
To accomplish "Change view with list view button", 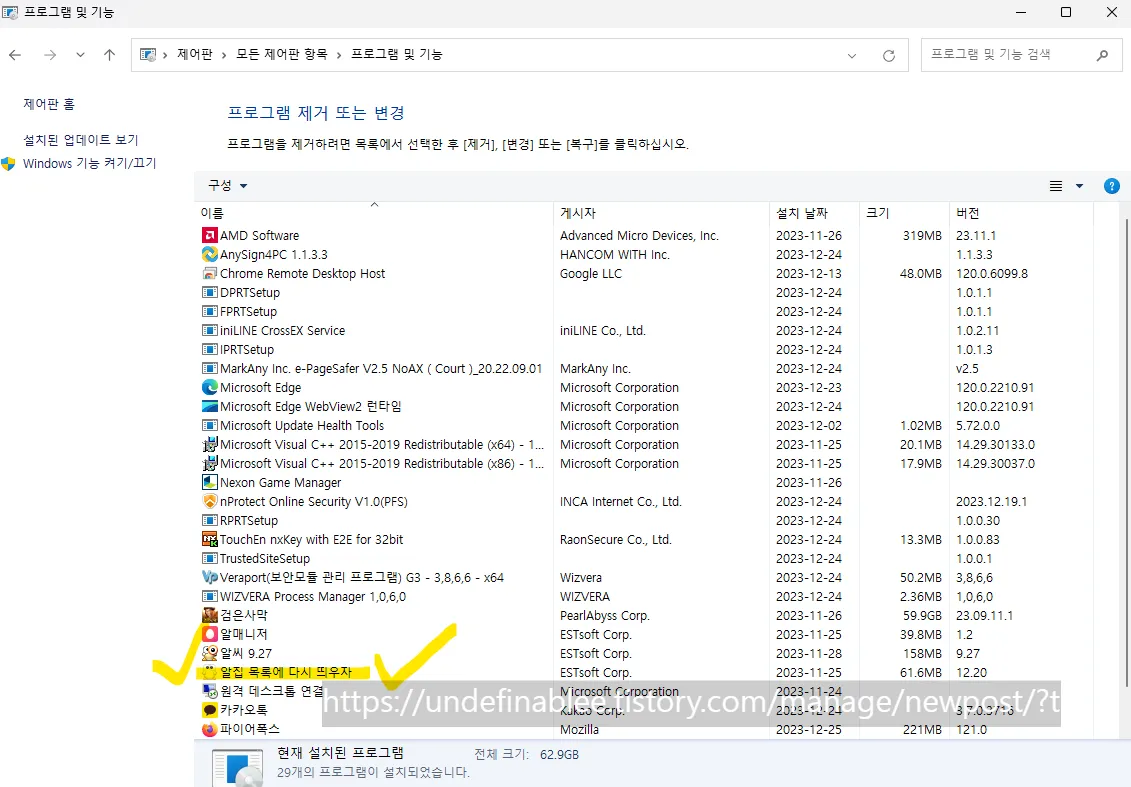I will [1055, 186].
